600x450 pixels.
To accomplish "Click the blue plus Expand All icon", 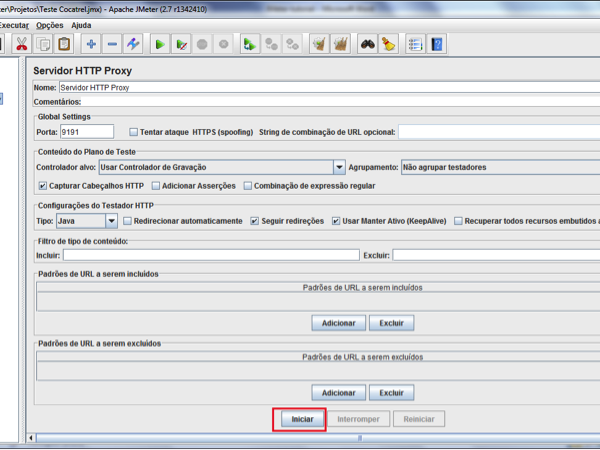I will 91,44.
